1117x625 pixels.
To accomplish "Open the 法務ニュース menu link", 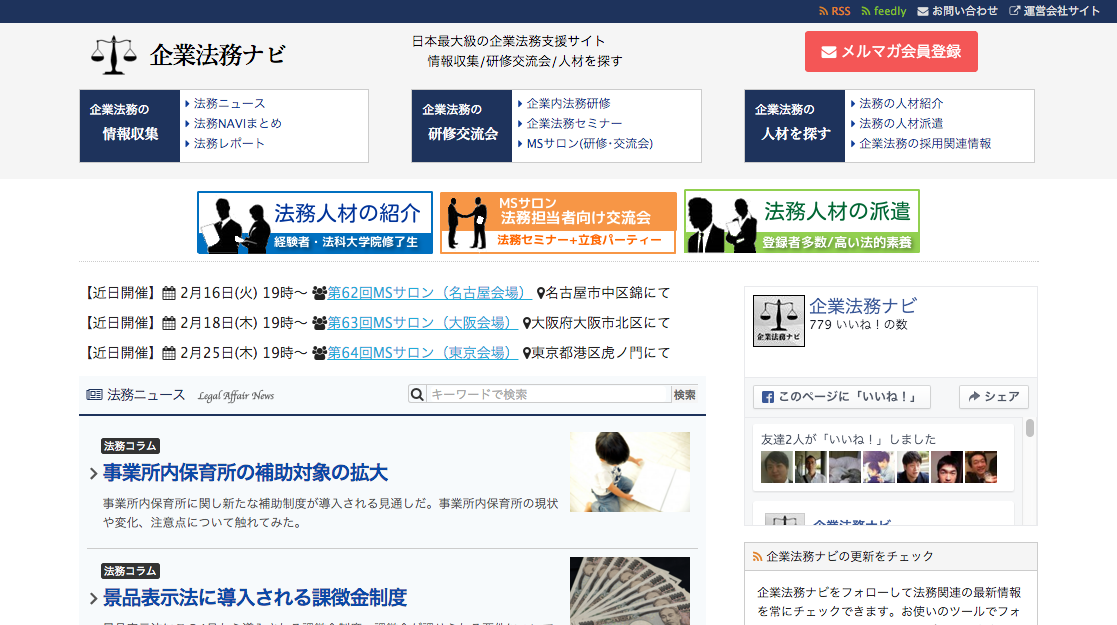I will click(x=229, y=103).
